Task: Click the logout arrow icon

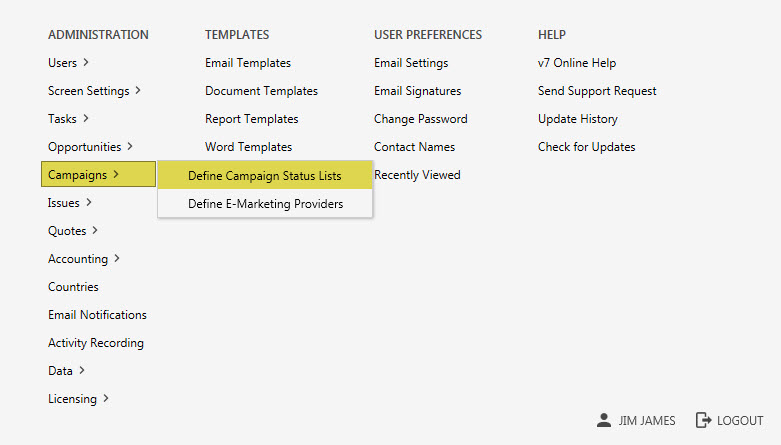Action: point(703,421)
